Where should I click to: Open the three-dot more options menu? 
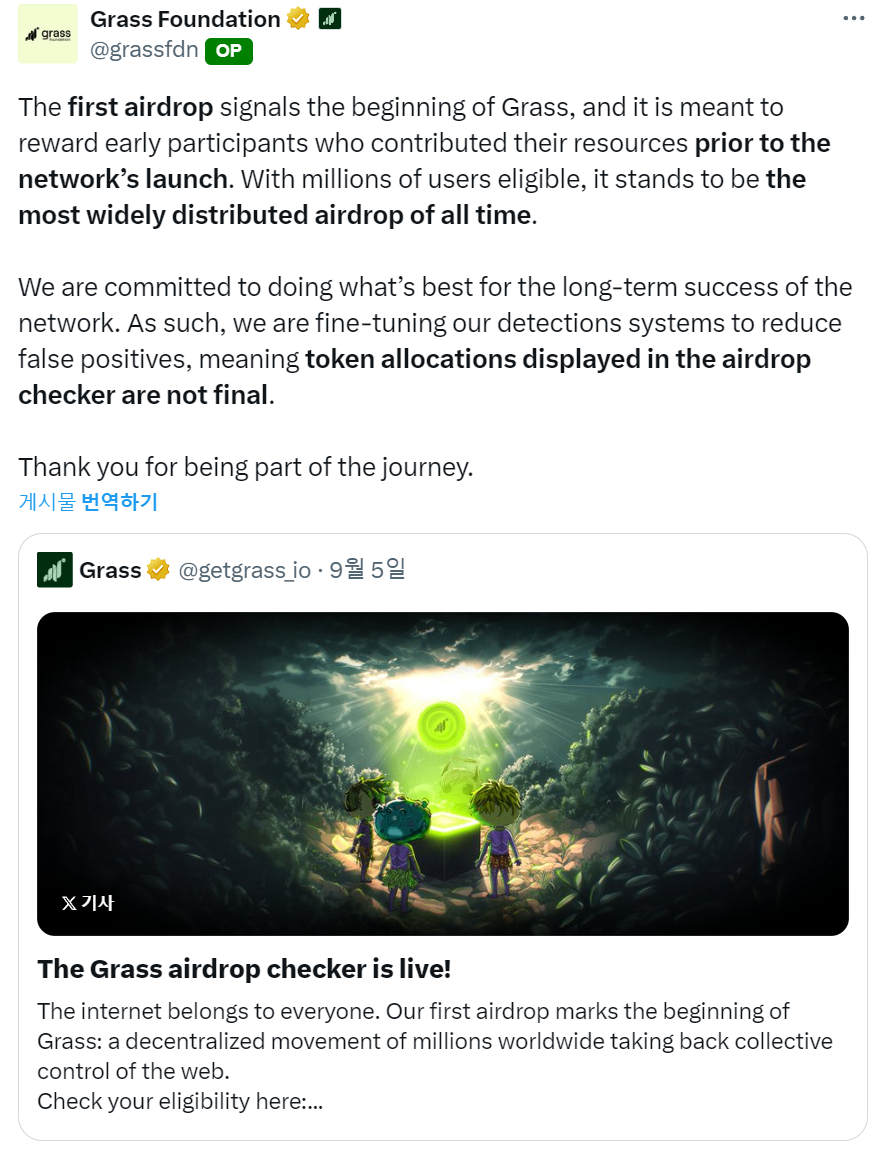pyautogui.click(x=853, y=18)
